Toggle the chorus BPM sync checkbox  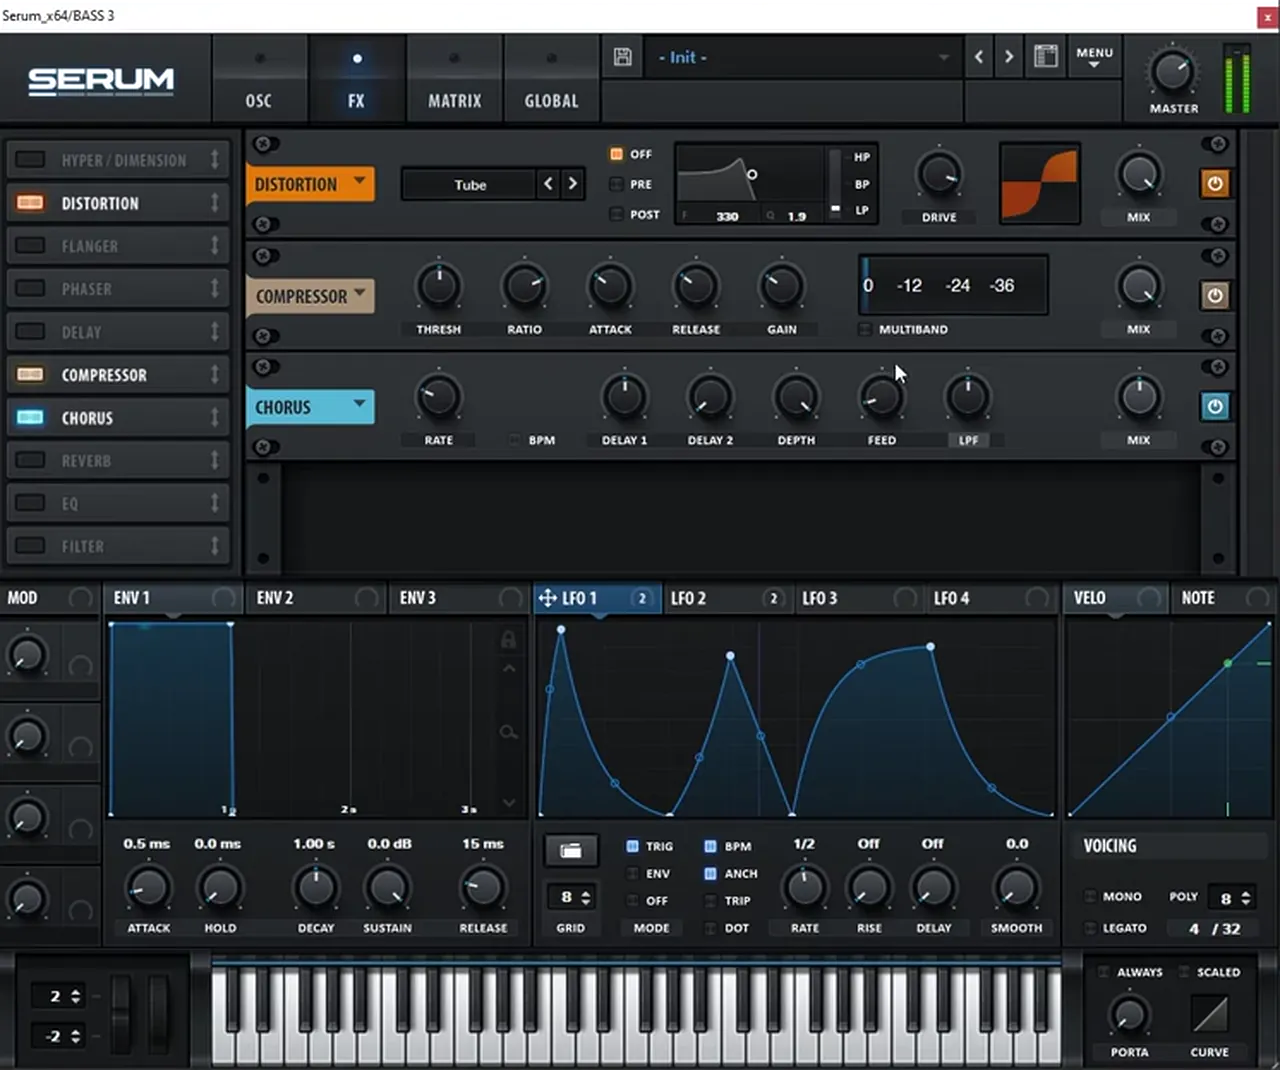[514, 440]
